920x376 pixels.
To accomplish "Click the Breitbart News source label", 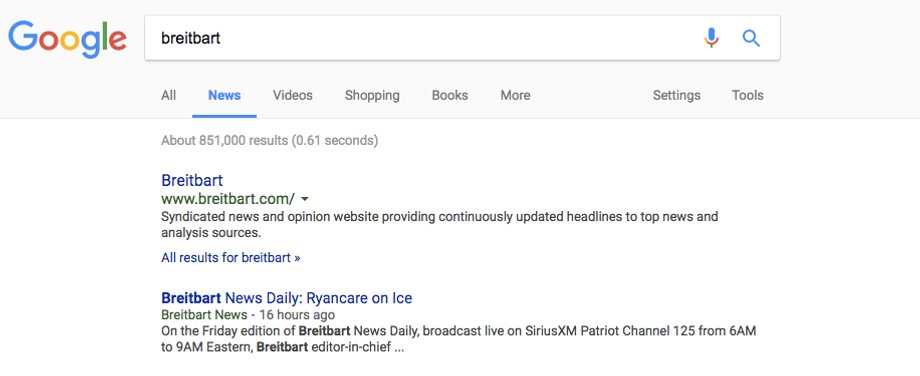I will [204, 315].
